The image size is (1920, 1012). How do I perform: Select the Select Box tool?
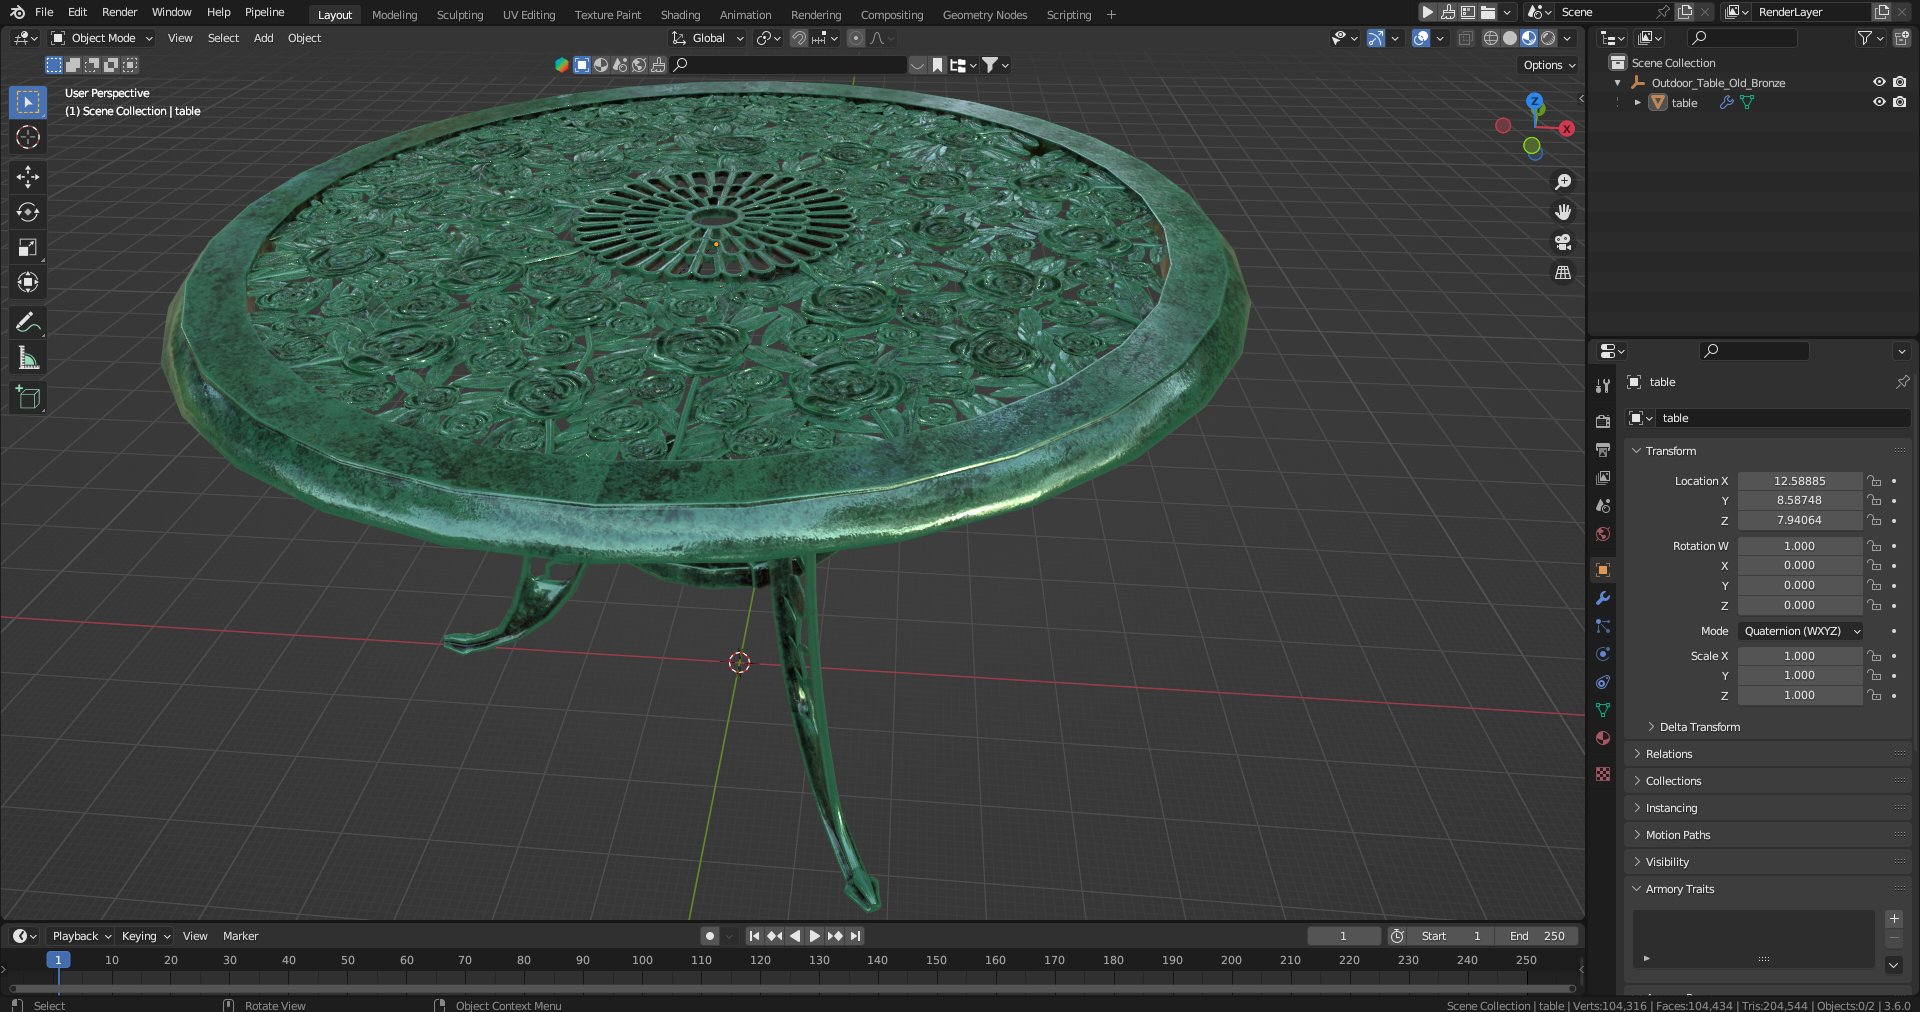(28, 102)
